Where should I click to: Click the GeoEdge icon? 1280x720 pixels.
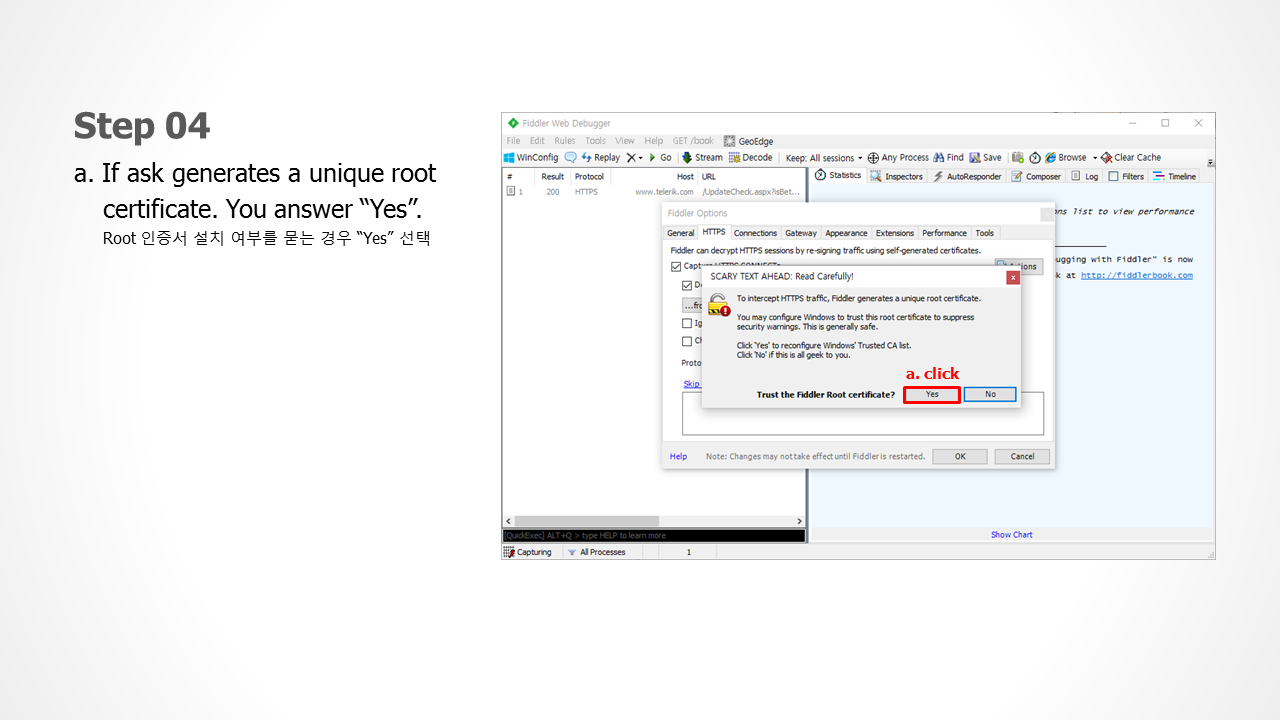coord(730,141)
